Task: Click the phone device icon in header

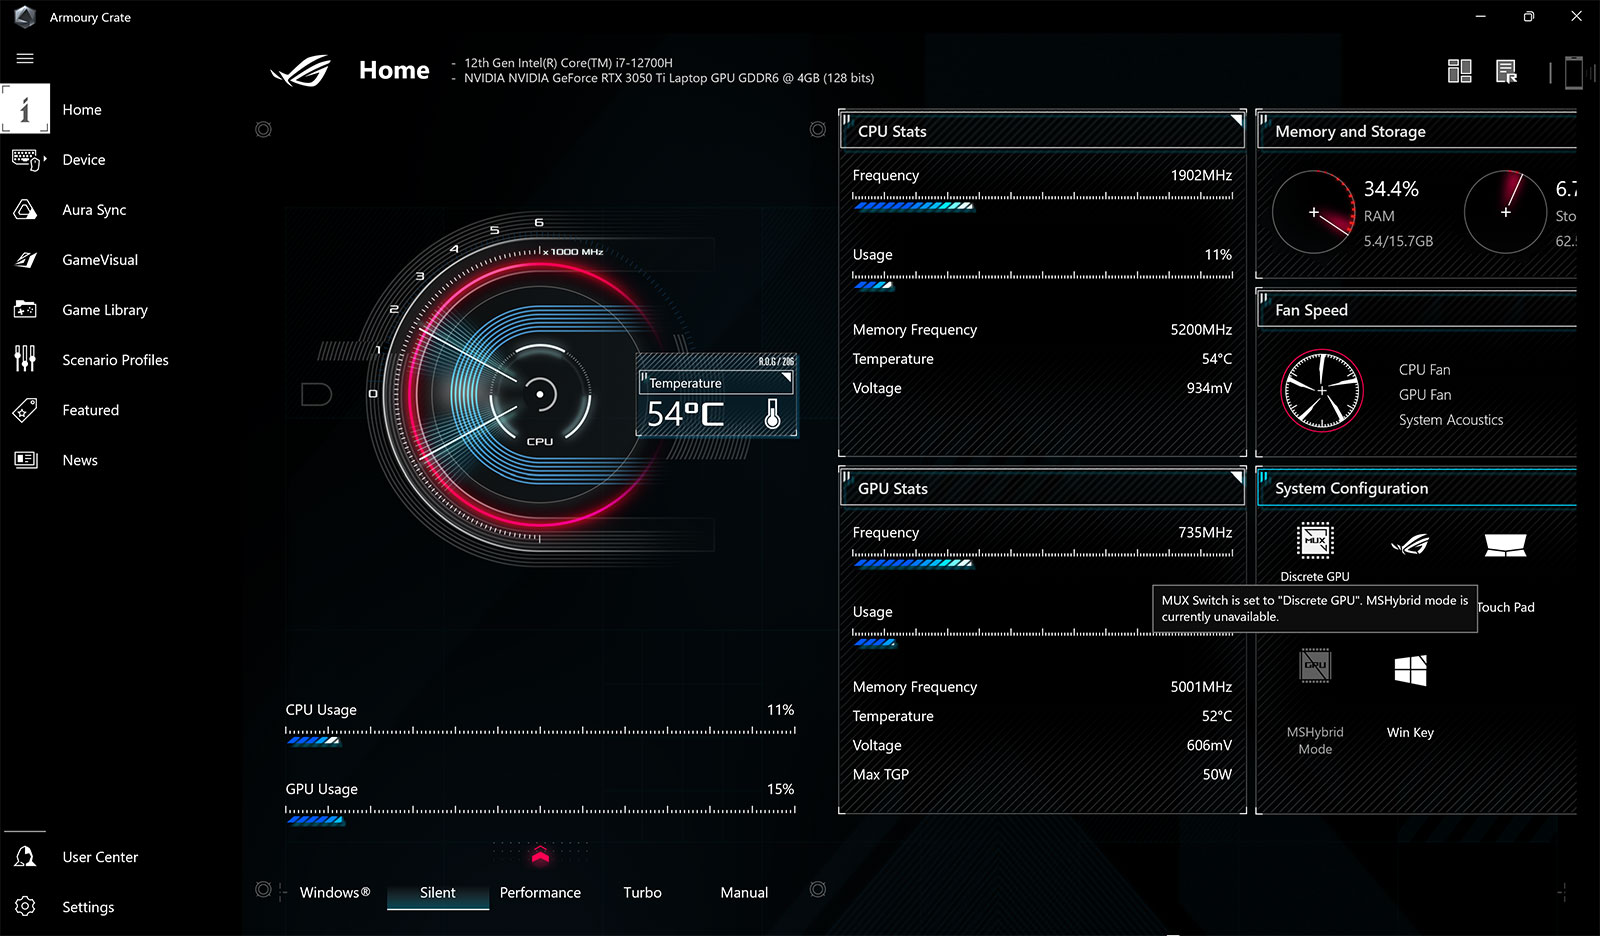Action: point(1573,72)
